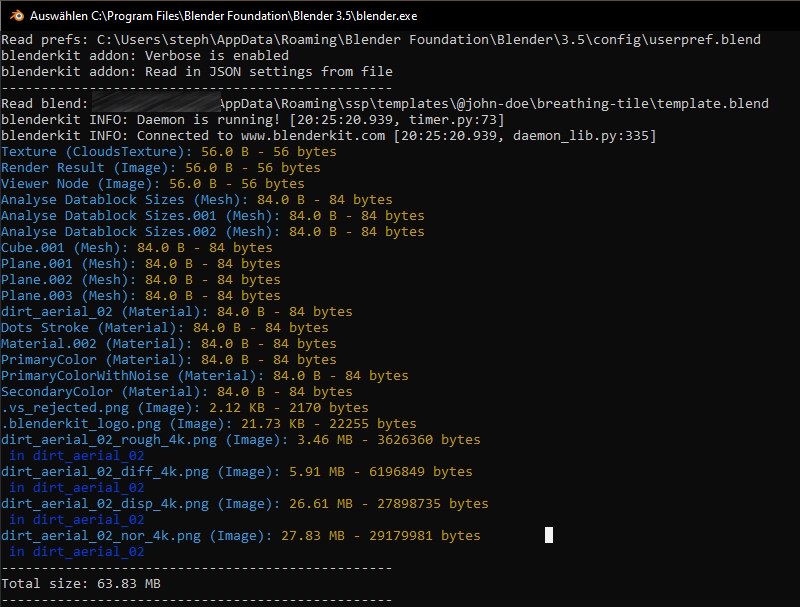Click 'in dirt_aerial_02' under nor_4k.png

[x=77, y=551]
